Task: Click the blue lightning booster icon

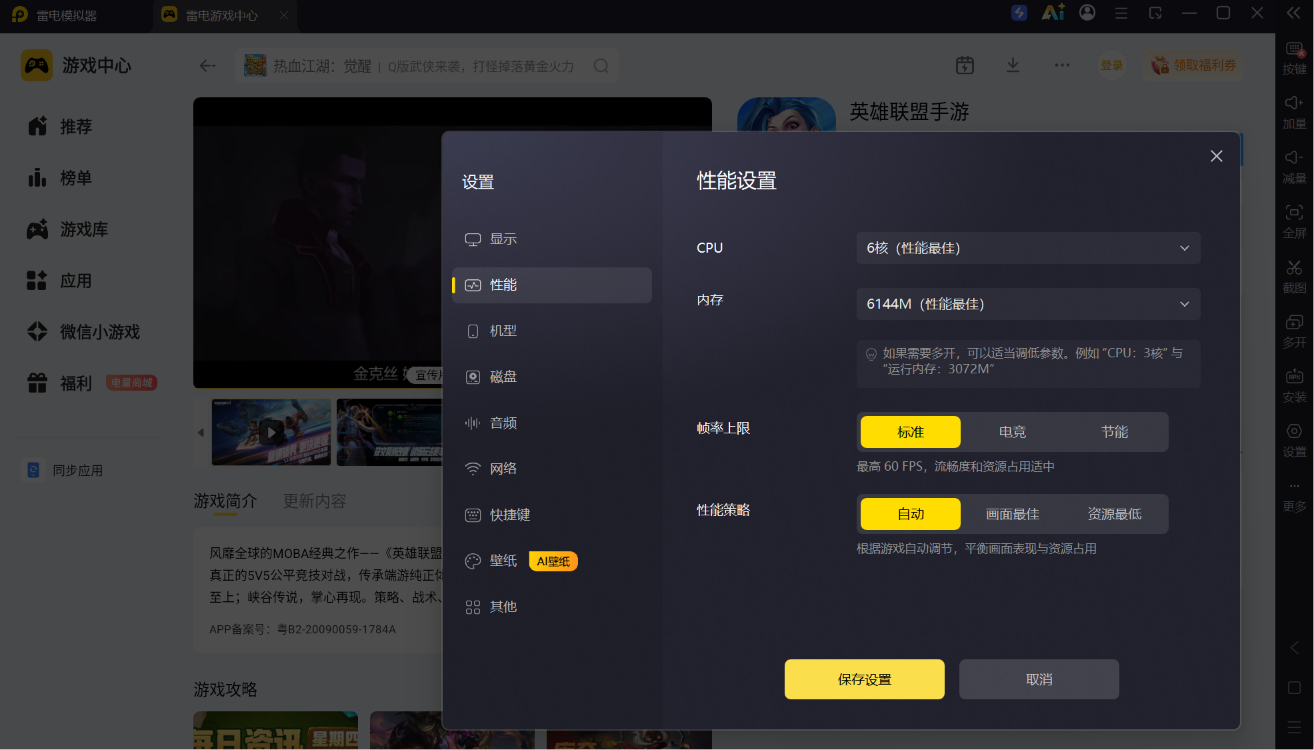Action: (x=1019, y=13)
